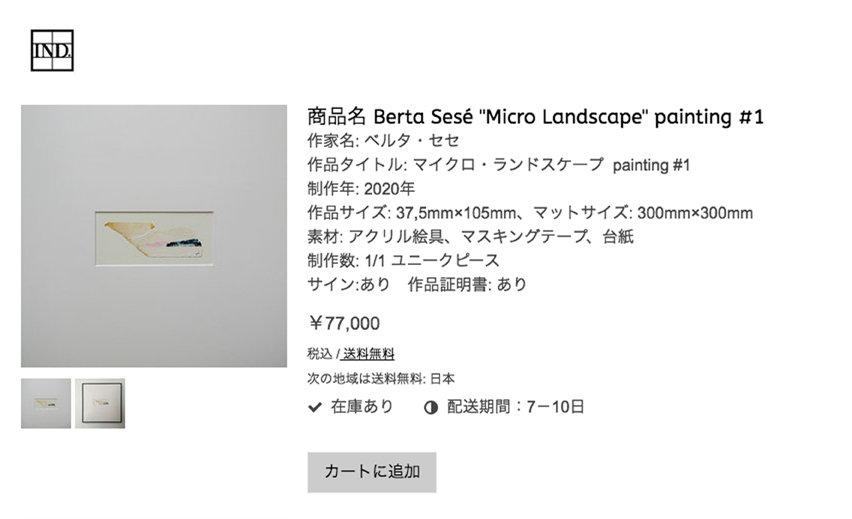Select the first unframed painting thumbnail
Image resolution: width=852 pixels, height=519 pixels.
pyautogui.click(x=46, y=403)
